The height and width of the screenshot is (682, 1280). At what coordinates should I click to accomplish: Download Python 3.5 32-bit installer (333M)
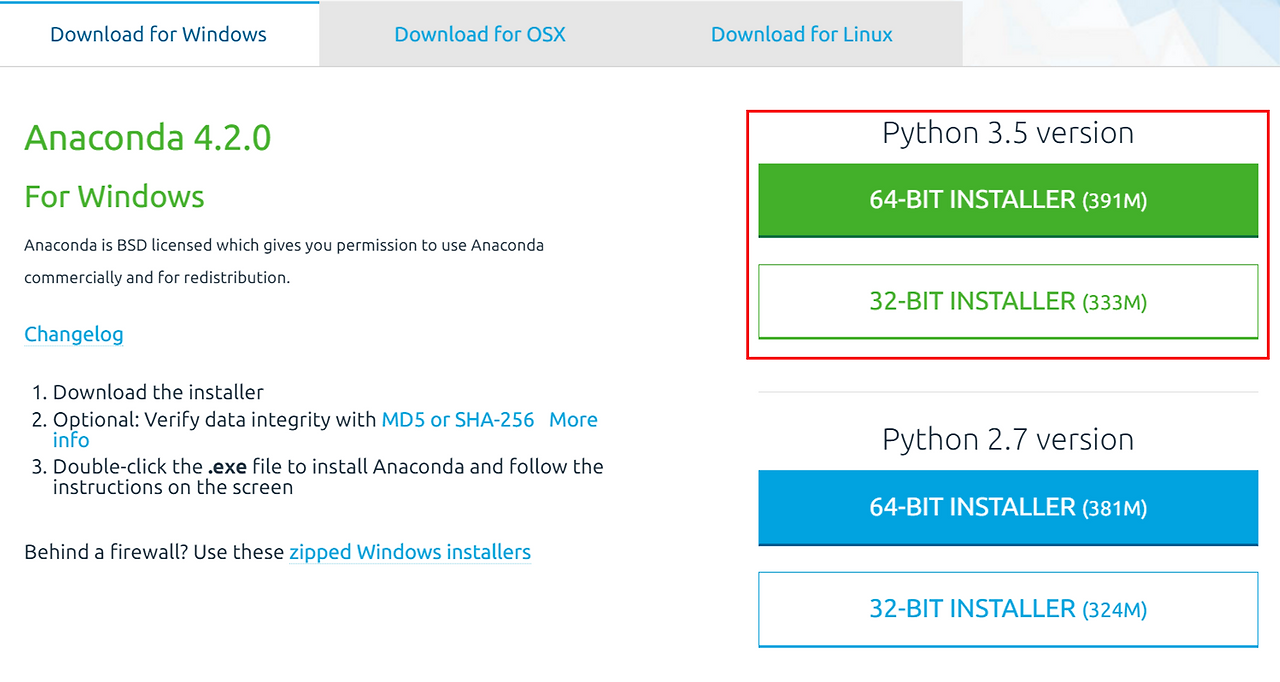[x=1008, y=301]
